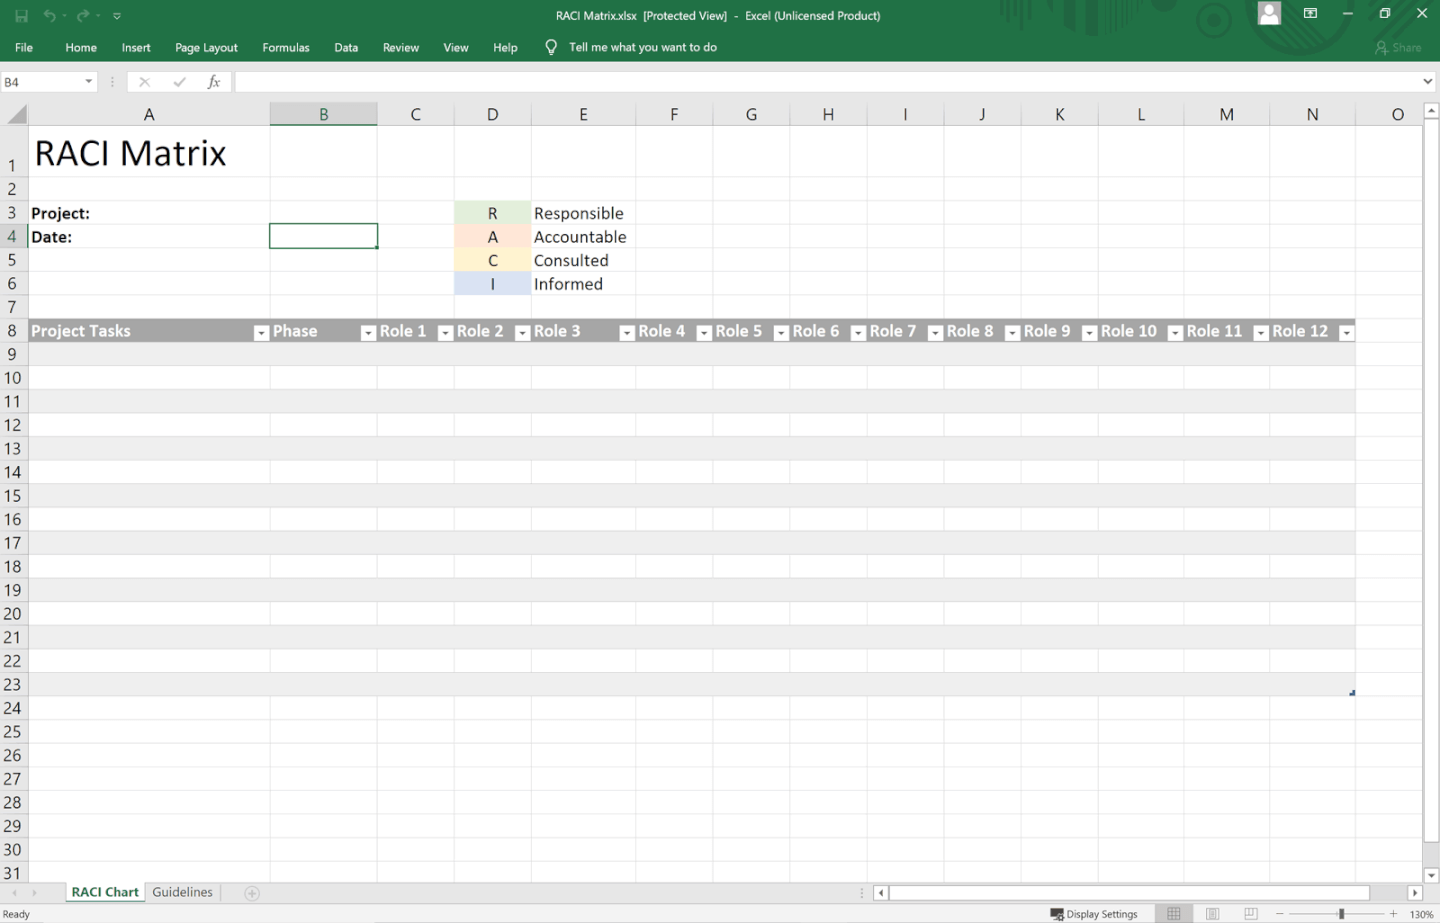Open the Insert ribbon tab

pos(136,47)
